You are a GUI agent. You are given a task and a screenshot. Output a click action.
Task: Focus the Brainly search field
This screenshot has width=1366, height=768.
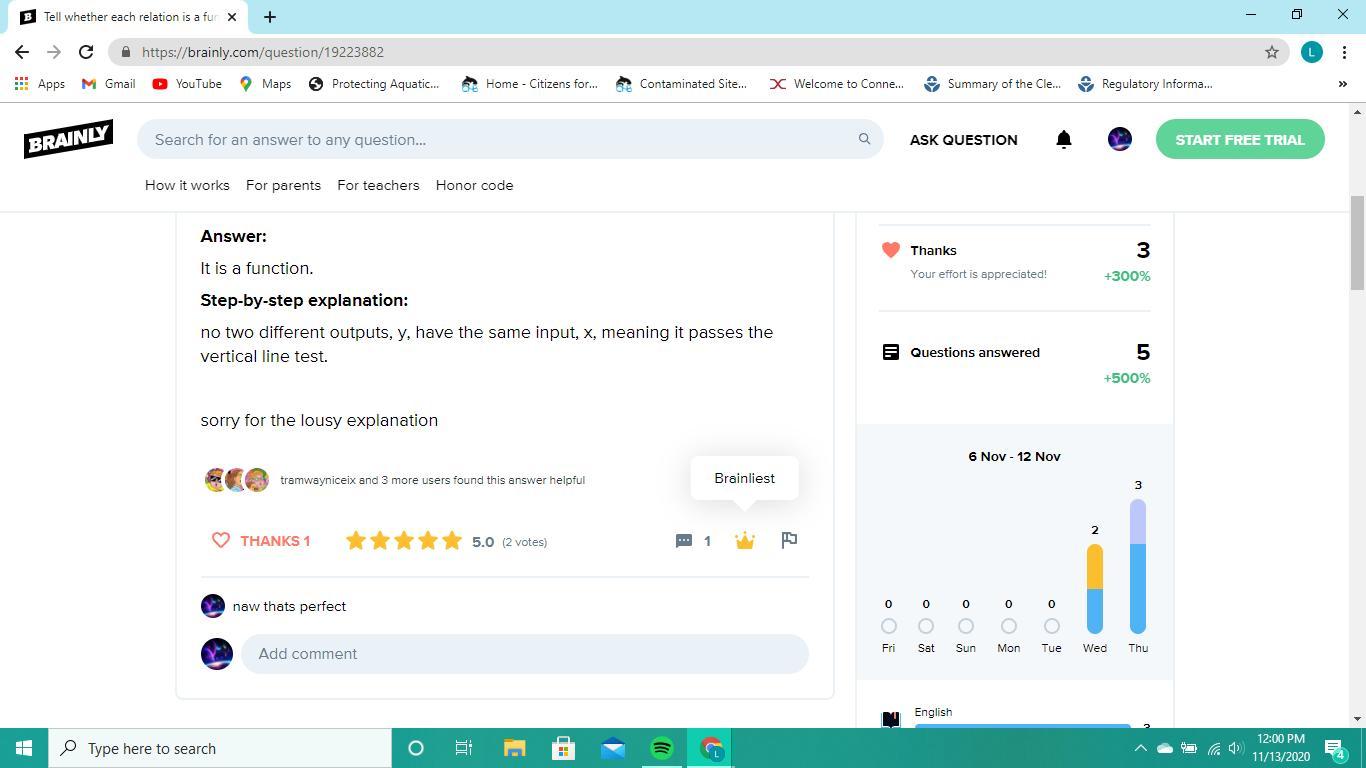click(510, 139)
